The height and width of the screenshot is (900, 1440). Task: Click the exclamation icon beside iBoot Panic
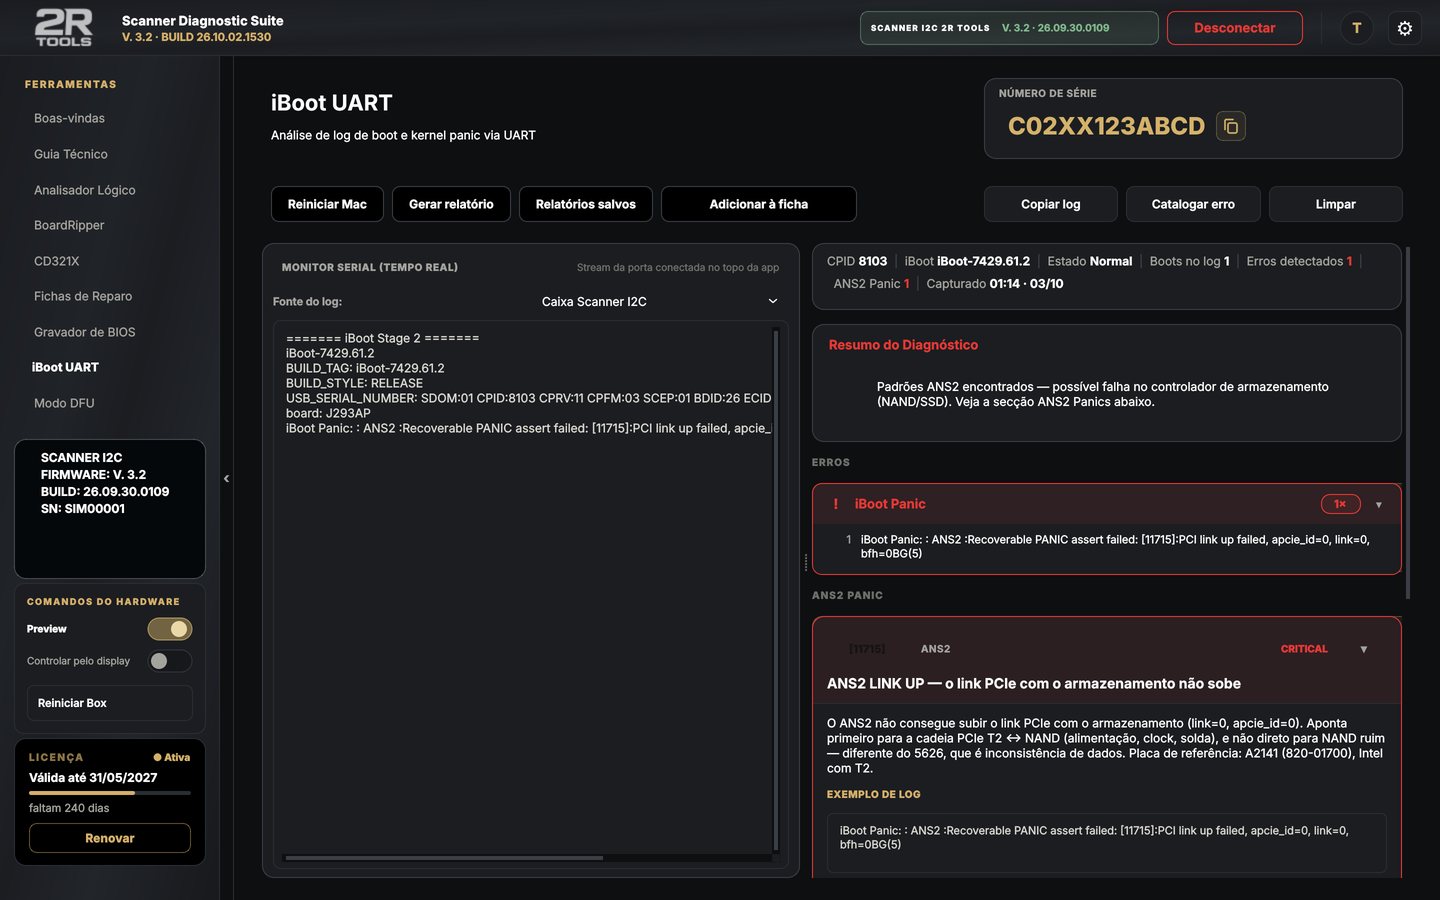pos(836,504)
